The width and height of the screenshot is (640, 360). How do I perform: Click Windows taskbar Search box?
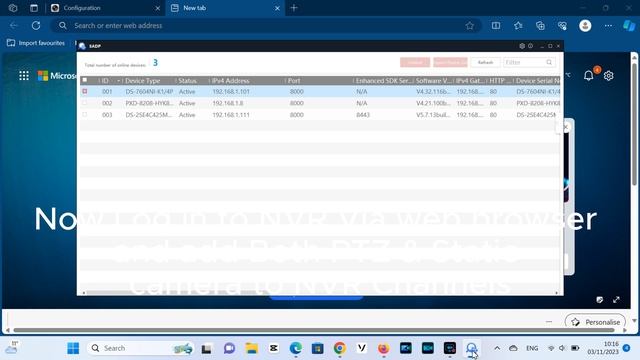pos(140,348)
